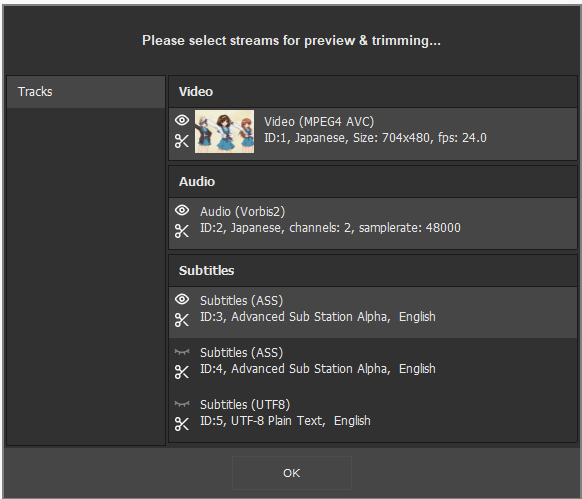Select the Subtitles section header
This screenshot has width=582, height=499.
click(373, 271)
